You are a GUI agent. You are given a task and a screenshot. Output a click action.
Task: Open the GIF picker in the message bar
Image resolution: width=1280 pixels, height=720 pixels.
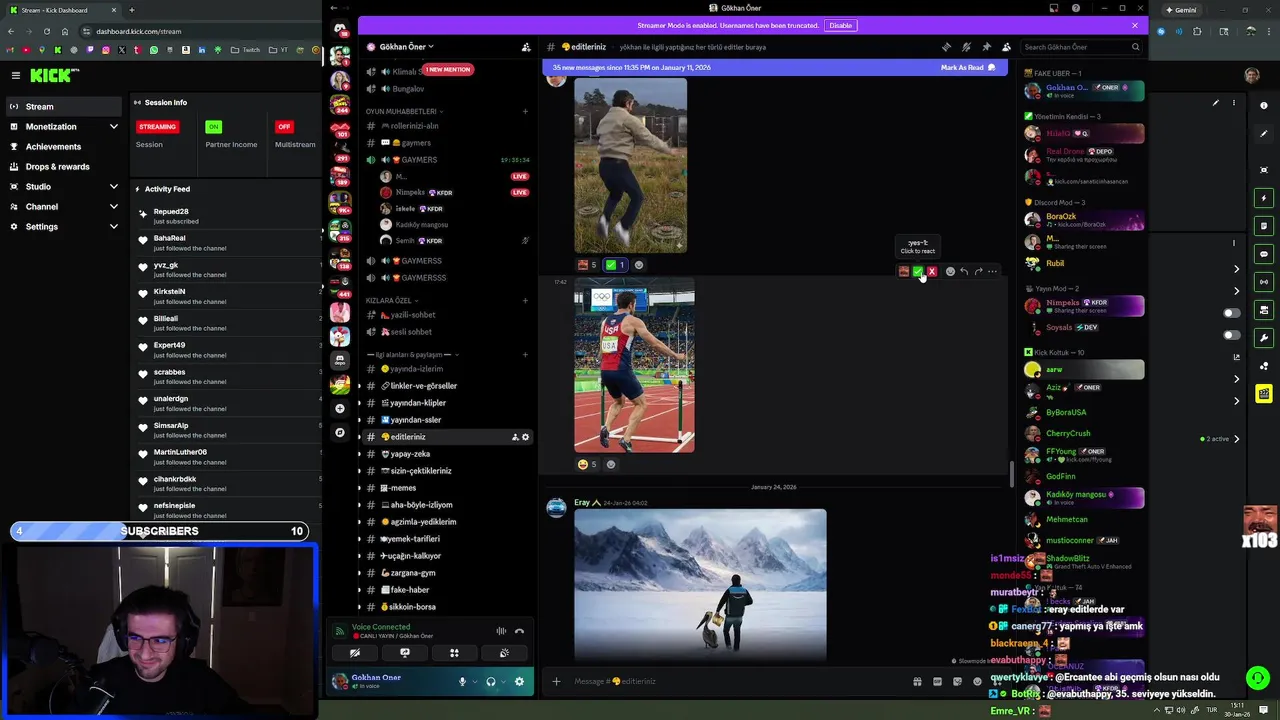point(937,682)
